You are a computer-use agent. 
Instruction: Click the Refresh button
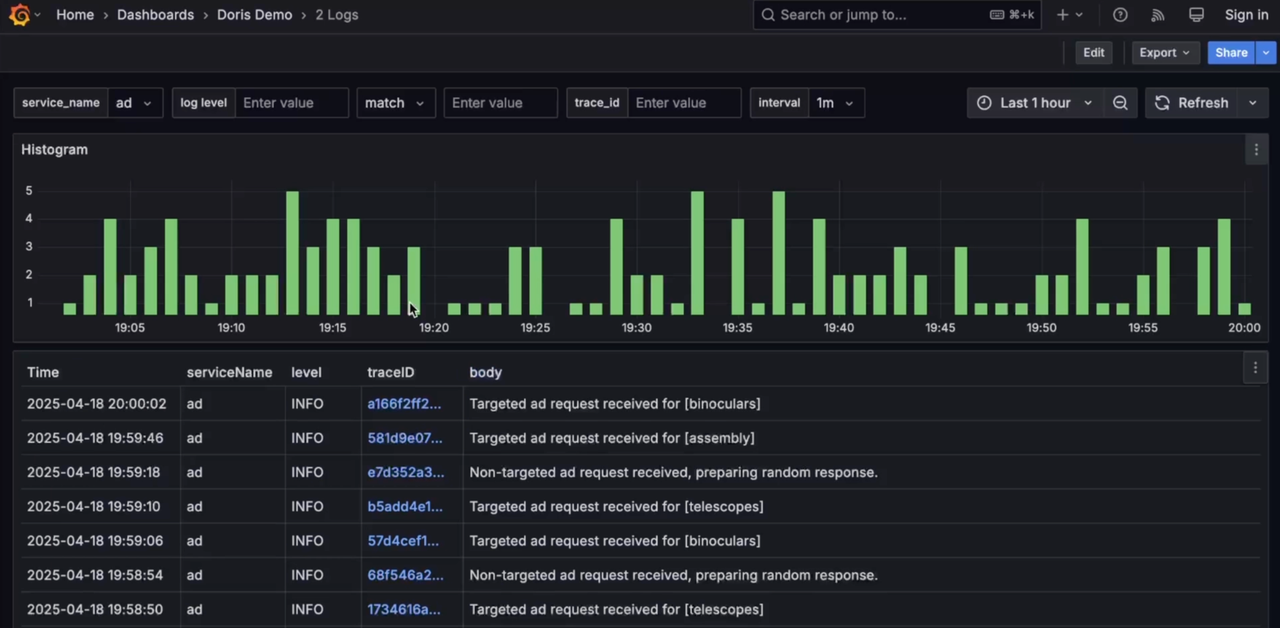(x=1195, y=102)
